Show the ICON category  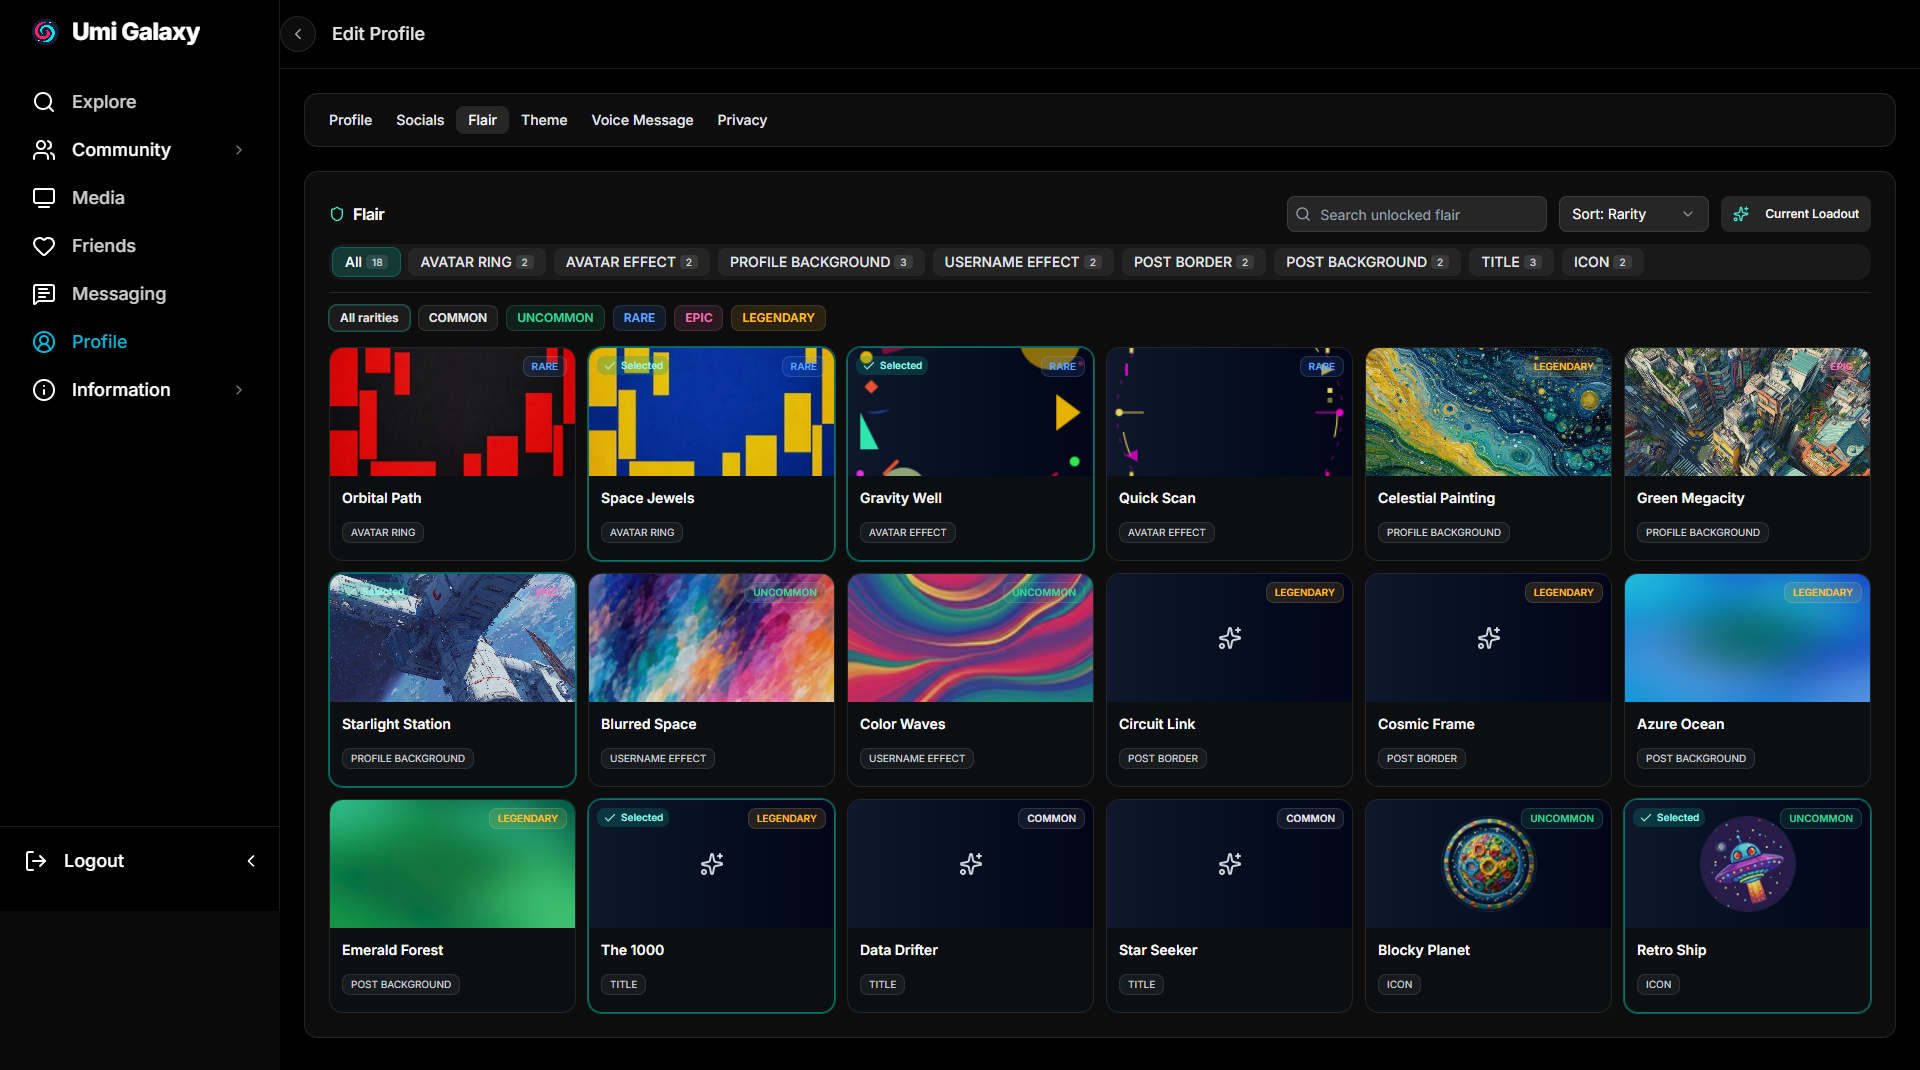(x=1601, y=262)
